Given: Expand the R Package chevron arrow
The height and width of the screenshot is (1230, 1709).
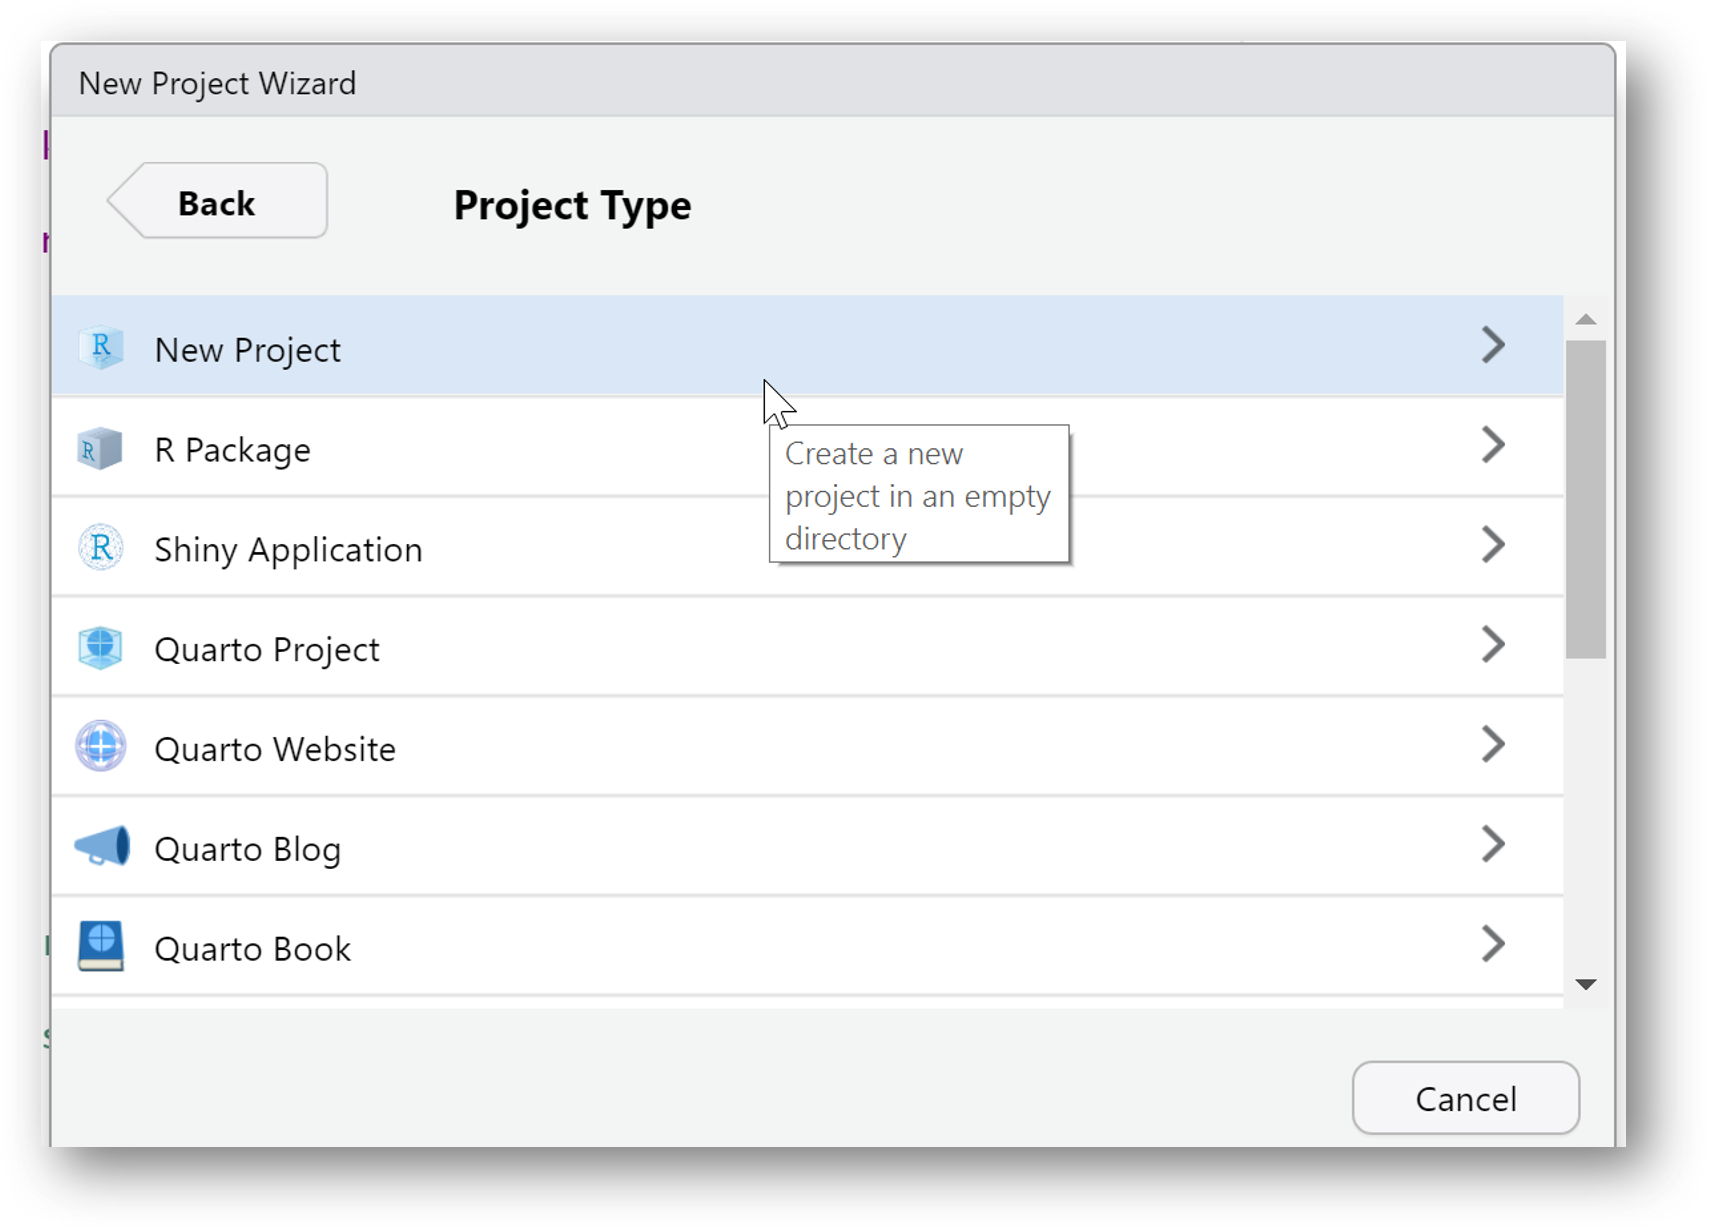Looking at the screenshot, I should coord(1492,445).
